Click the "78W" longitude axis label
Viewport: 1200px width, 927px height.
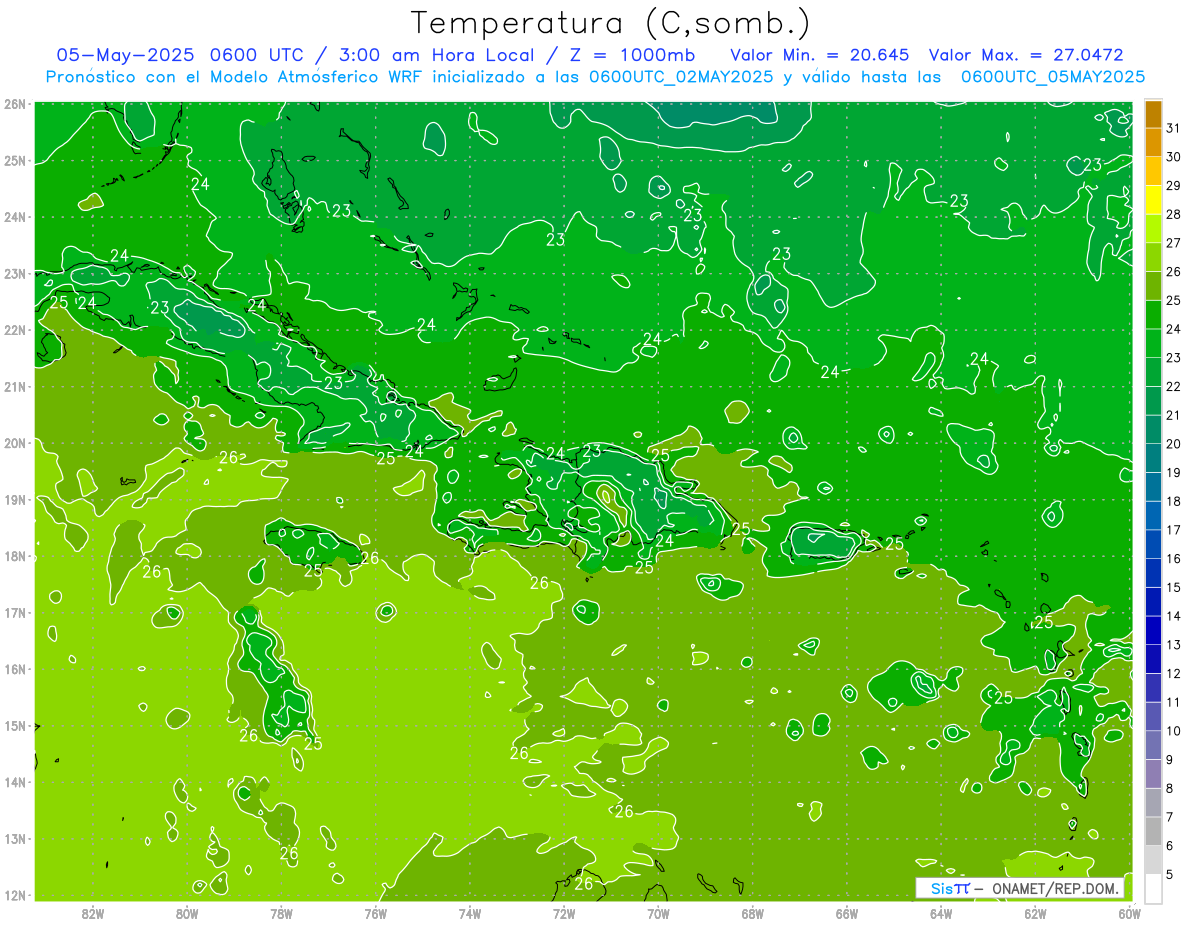pyautogui.click(x=281, y=914)
